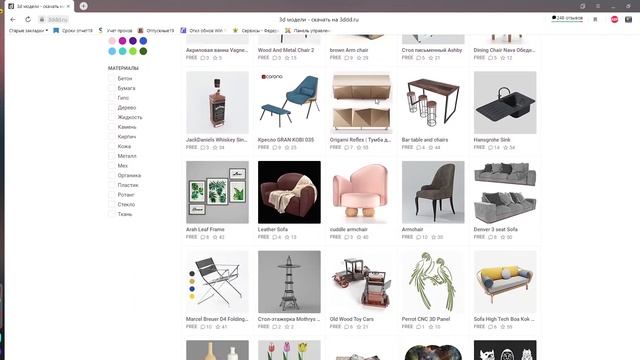Click the comments icon under Wood And Metal Chair 2
This screenshot has height=360, width=640.
coord(275,58)
